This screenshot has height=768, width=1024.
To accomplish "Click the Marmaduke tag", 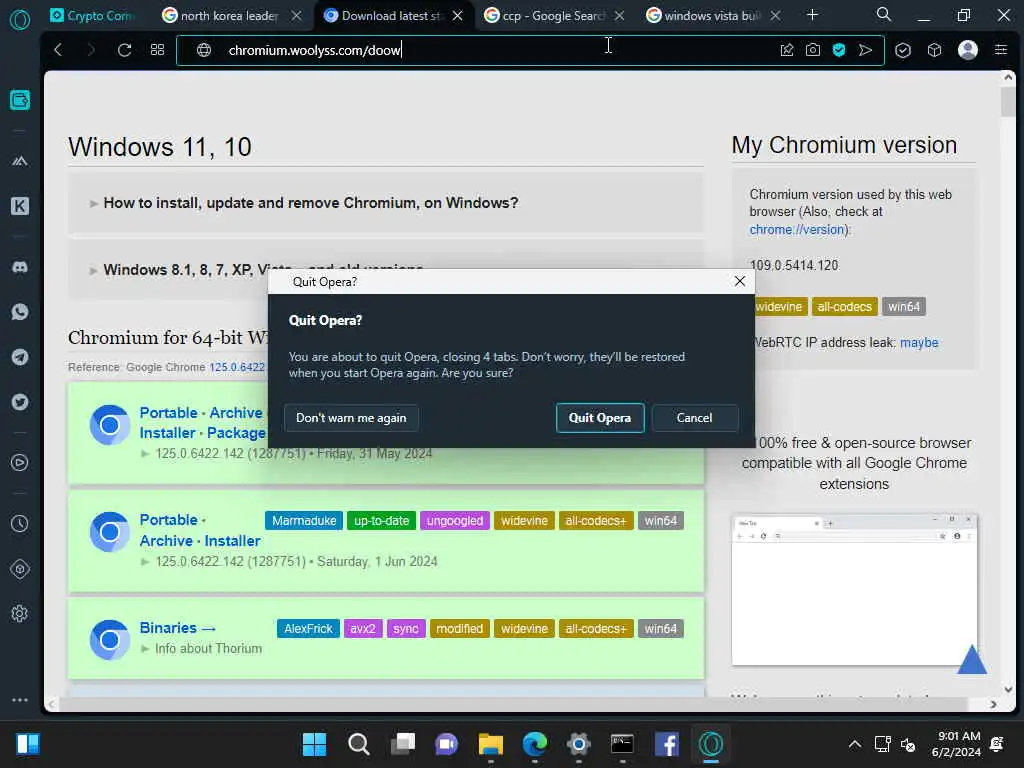I will pyautogui.click(x=304, y=520).
